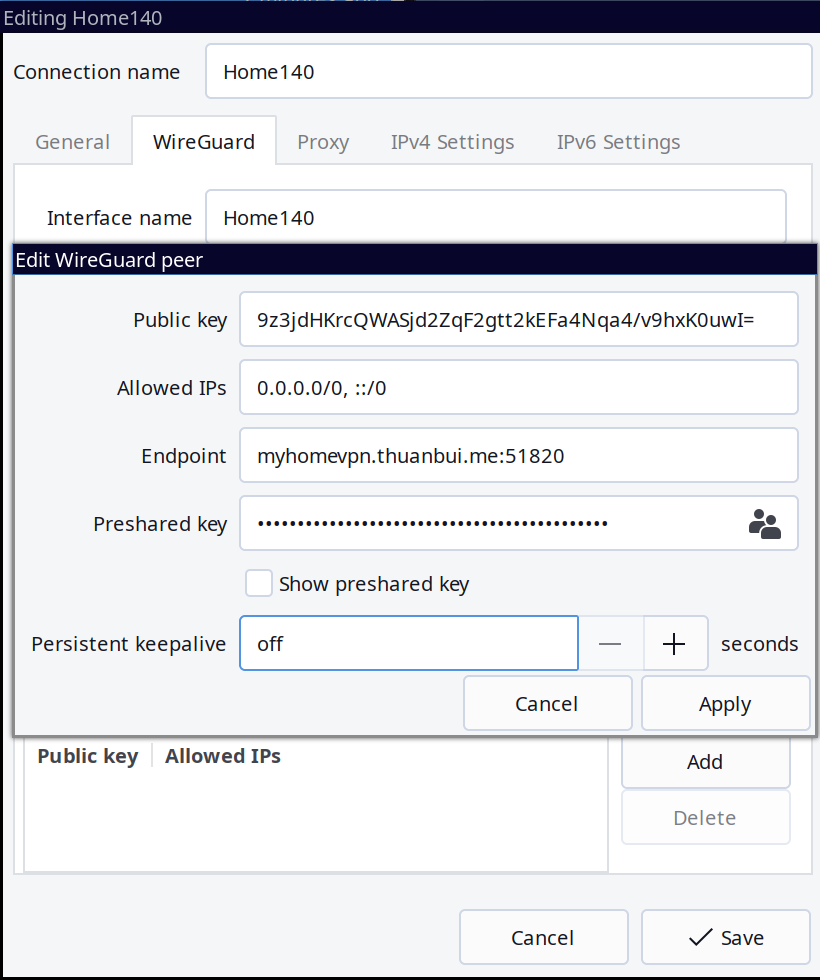
Task: Click the Endpoint text field
Action: click(518, 456)
